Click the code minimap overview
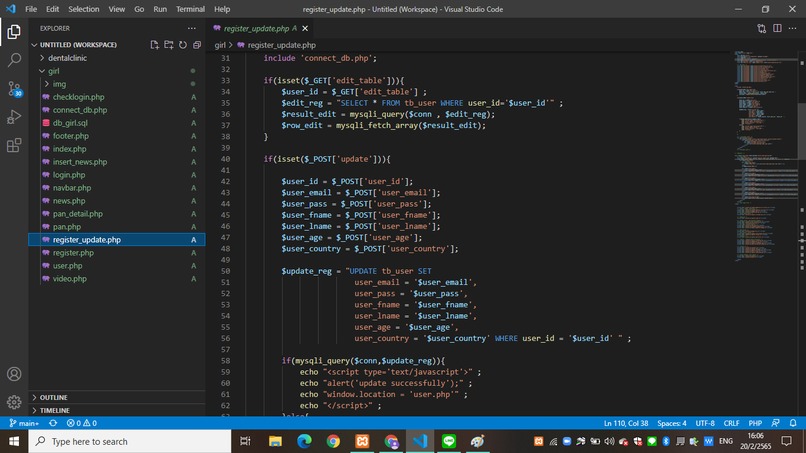The height and width of the screenshot is (453, 806). tap(765, 154)
